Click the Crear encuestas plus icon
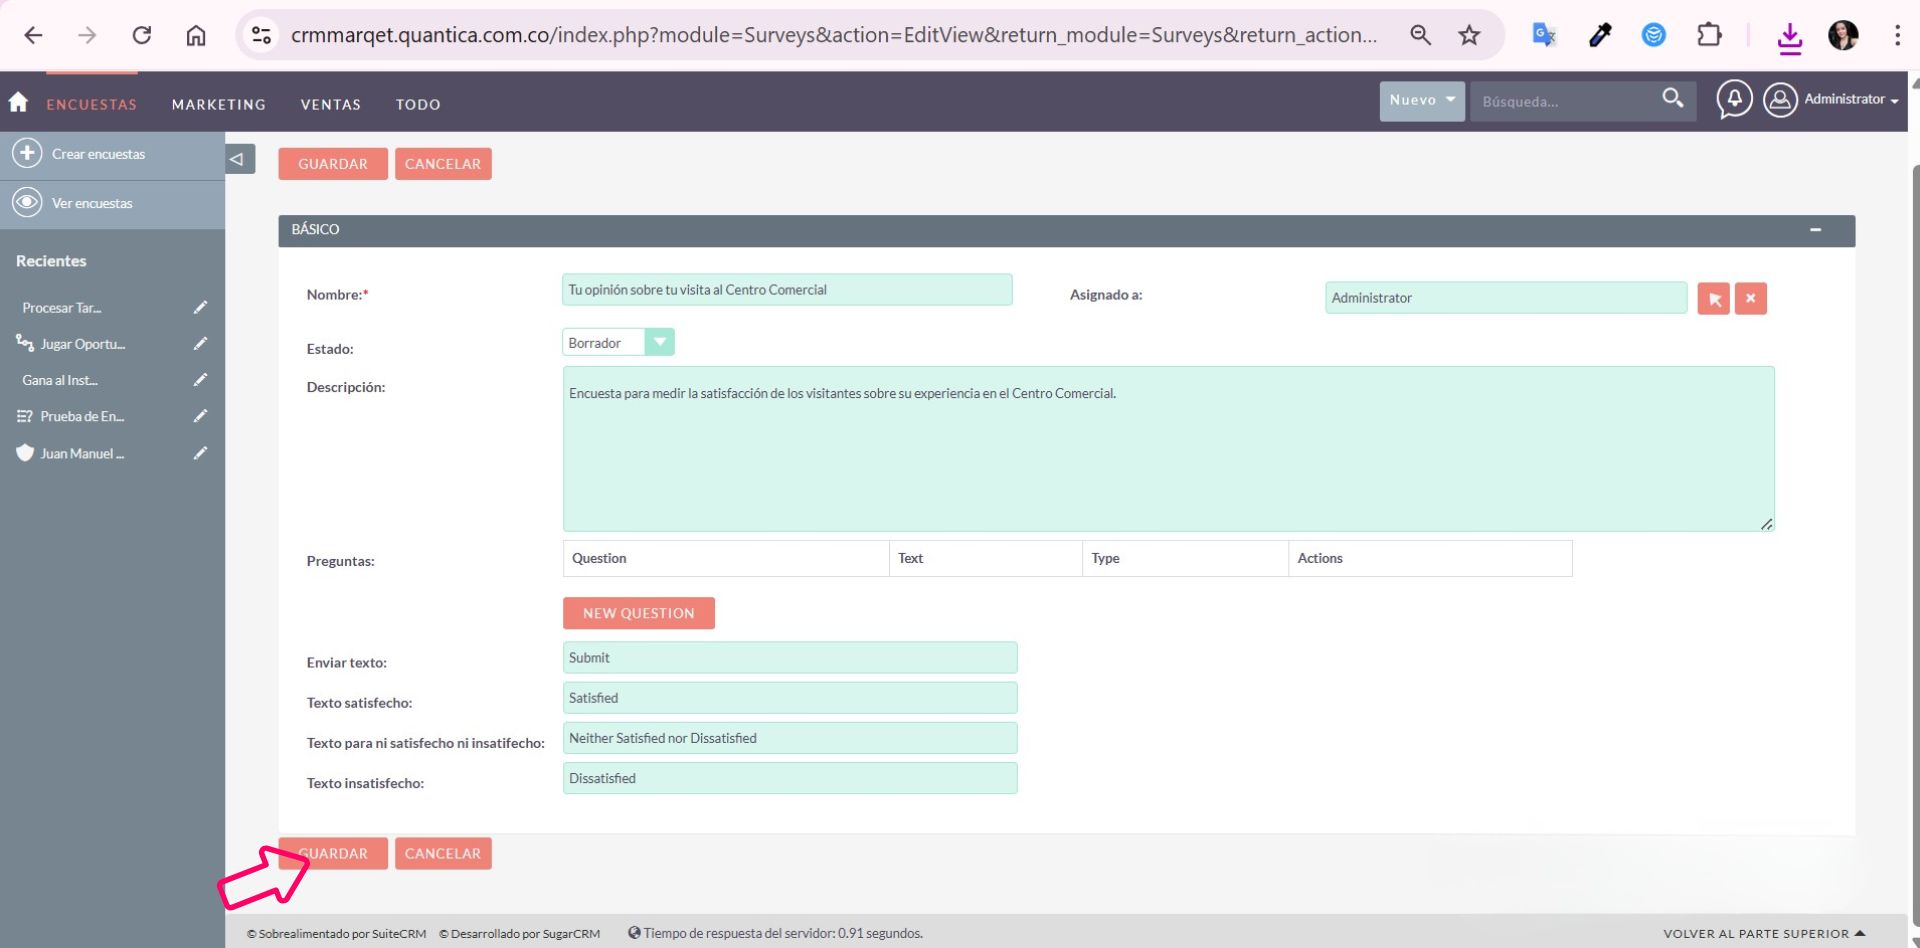The height and width of the screenshot is (948, 1920). coord(27,154)
